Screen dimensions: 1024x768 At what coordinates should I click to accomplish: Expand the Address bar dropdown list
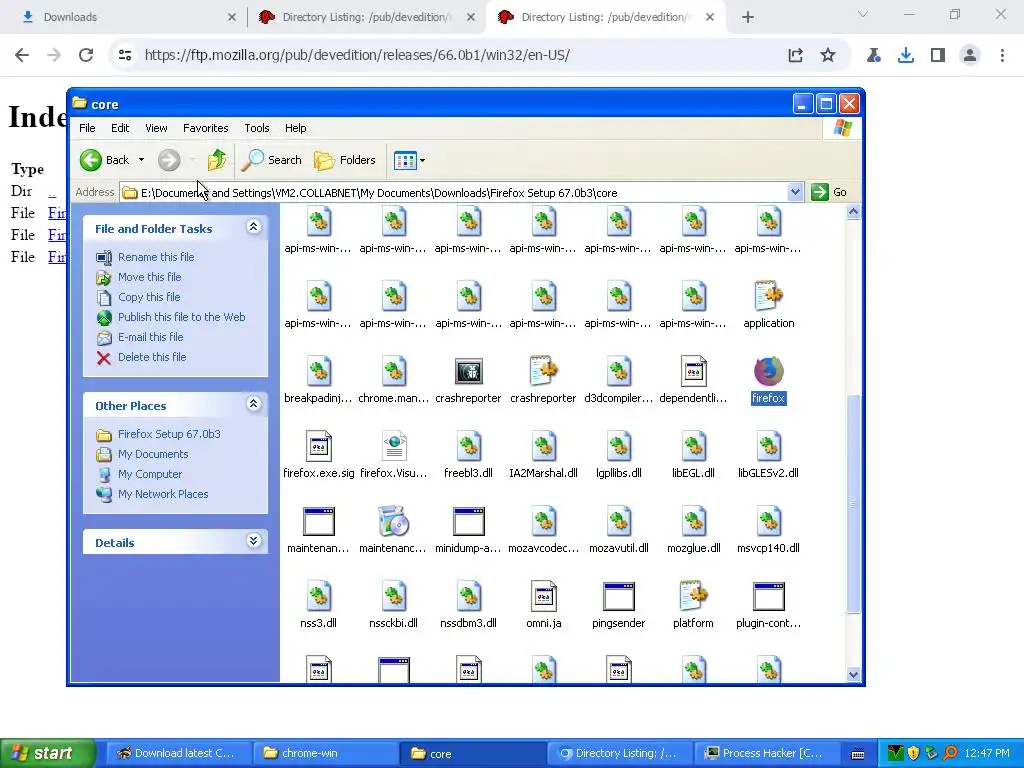795,192
